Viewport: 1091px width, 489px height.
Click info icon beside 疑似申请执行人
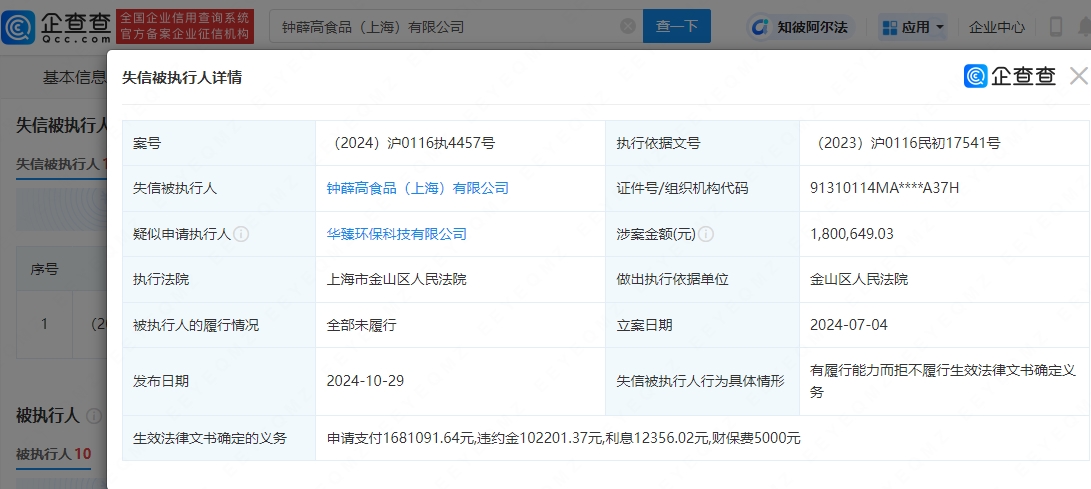pyautogui.click(x=241, y=234)
